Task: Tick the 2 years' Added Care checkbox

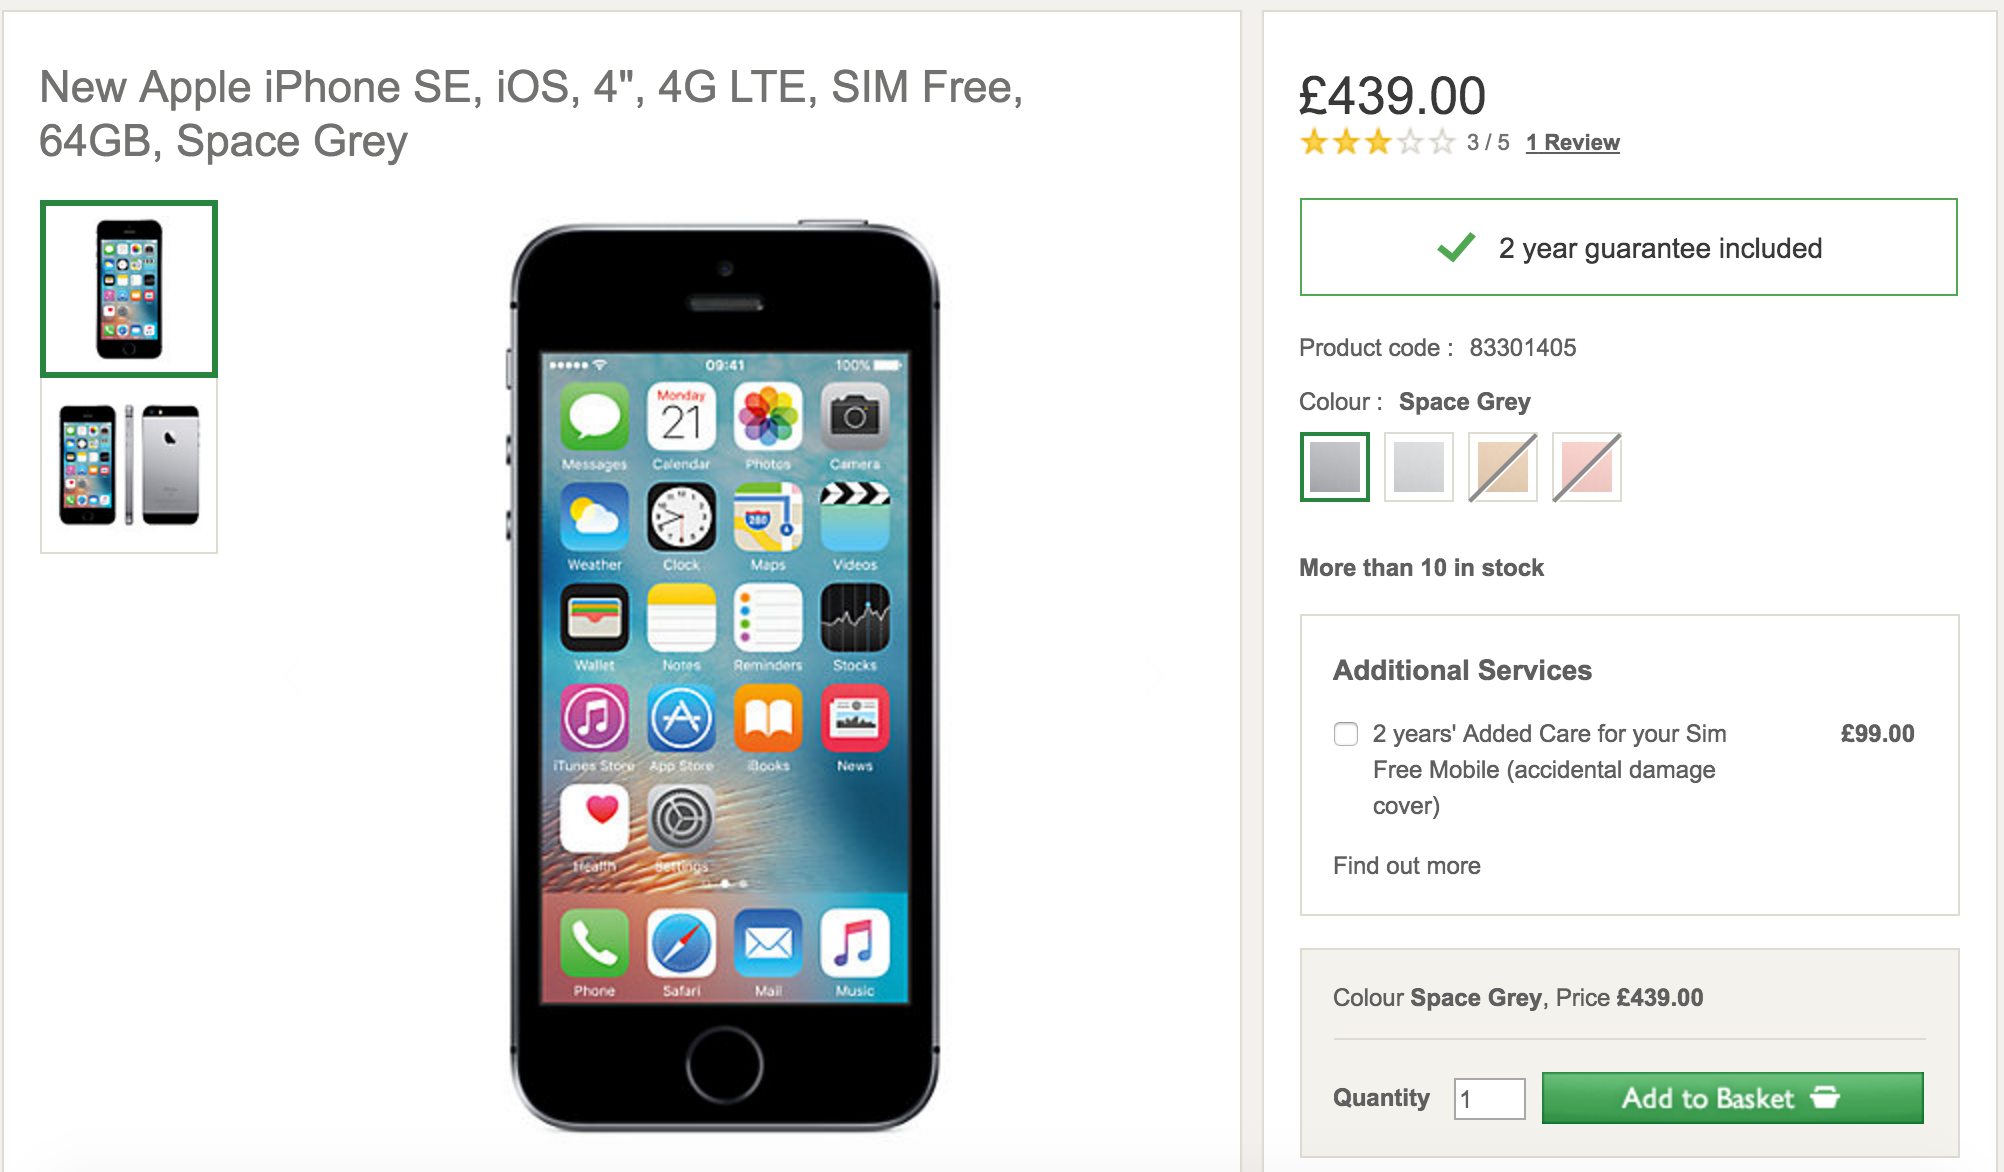Action: [1346, 734]
